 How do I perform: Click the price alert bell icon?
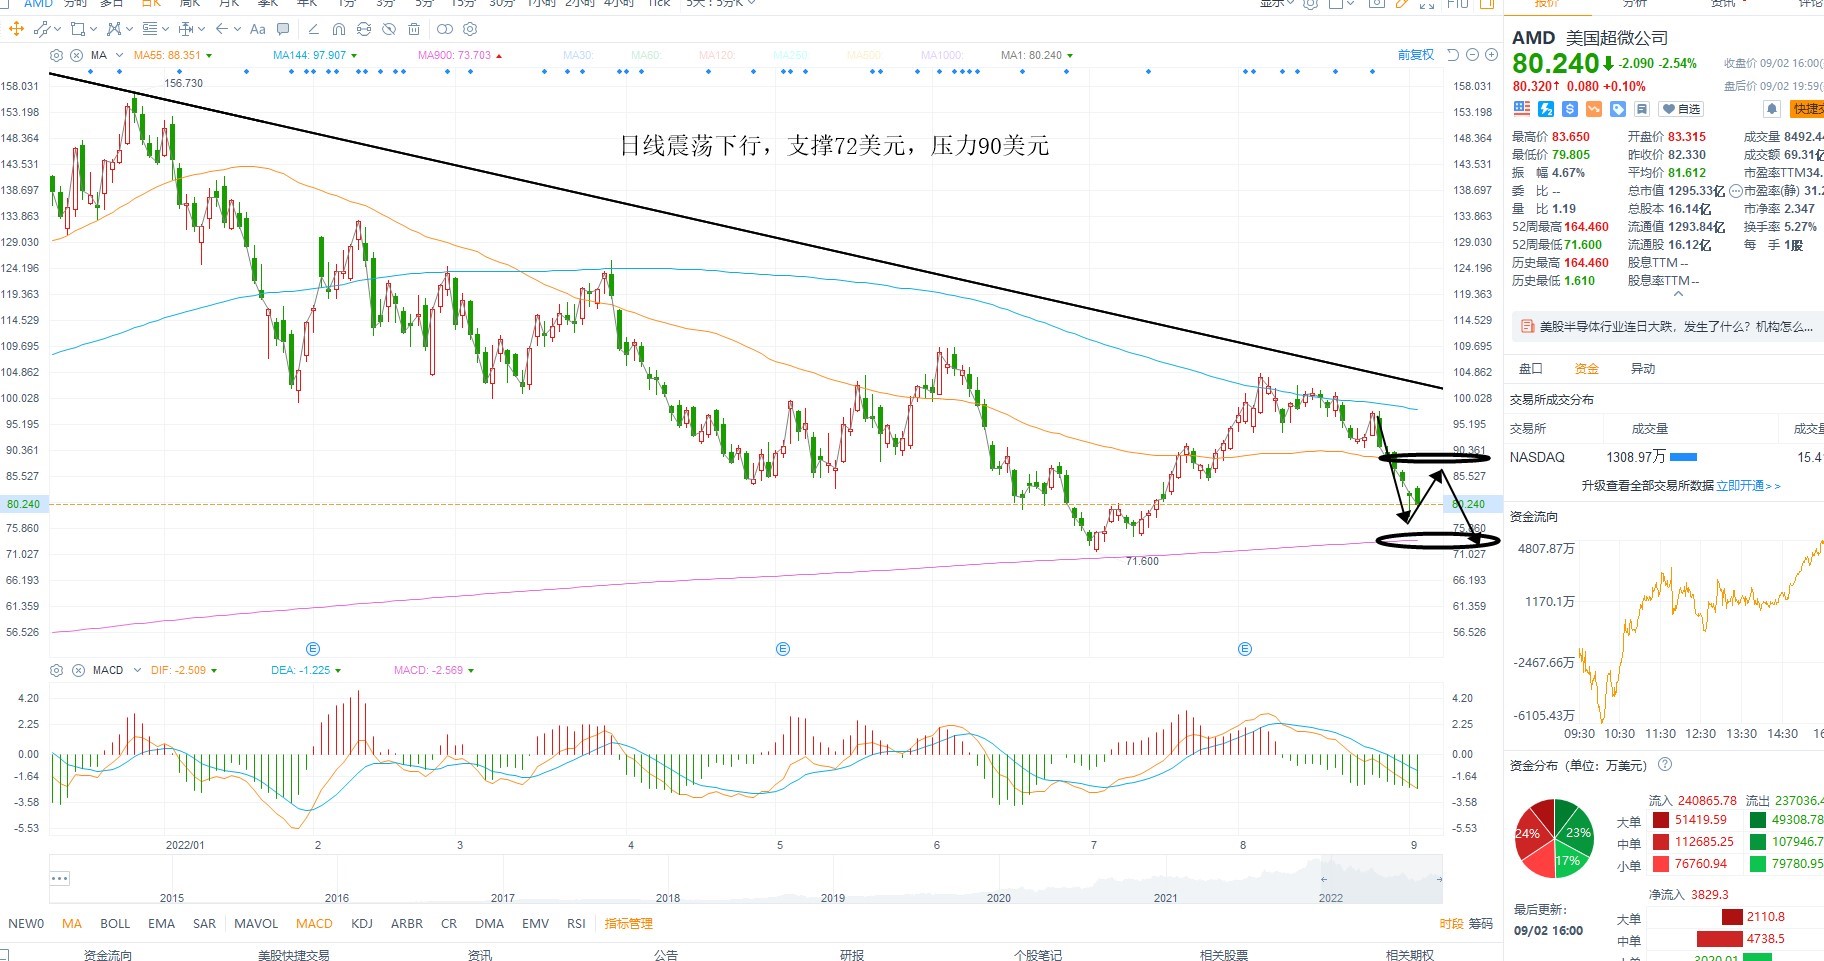[1771, 109]
